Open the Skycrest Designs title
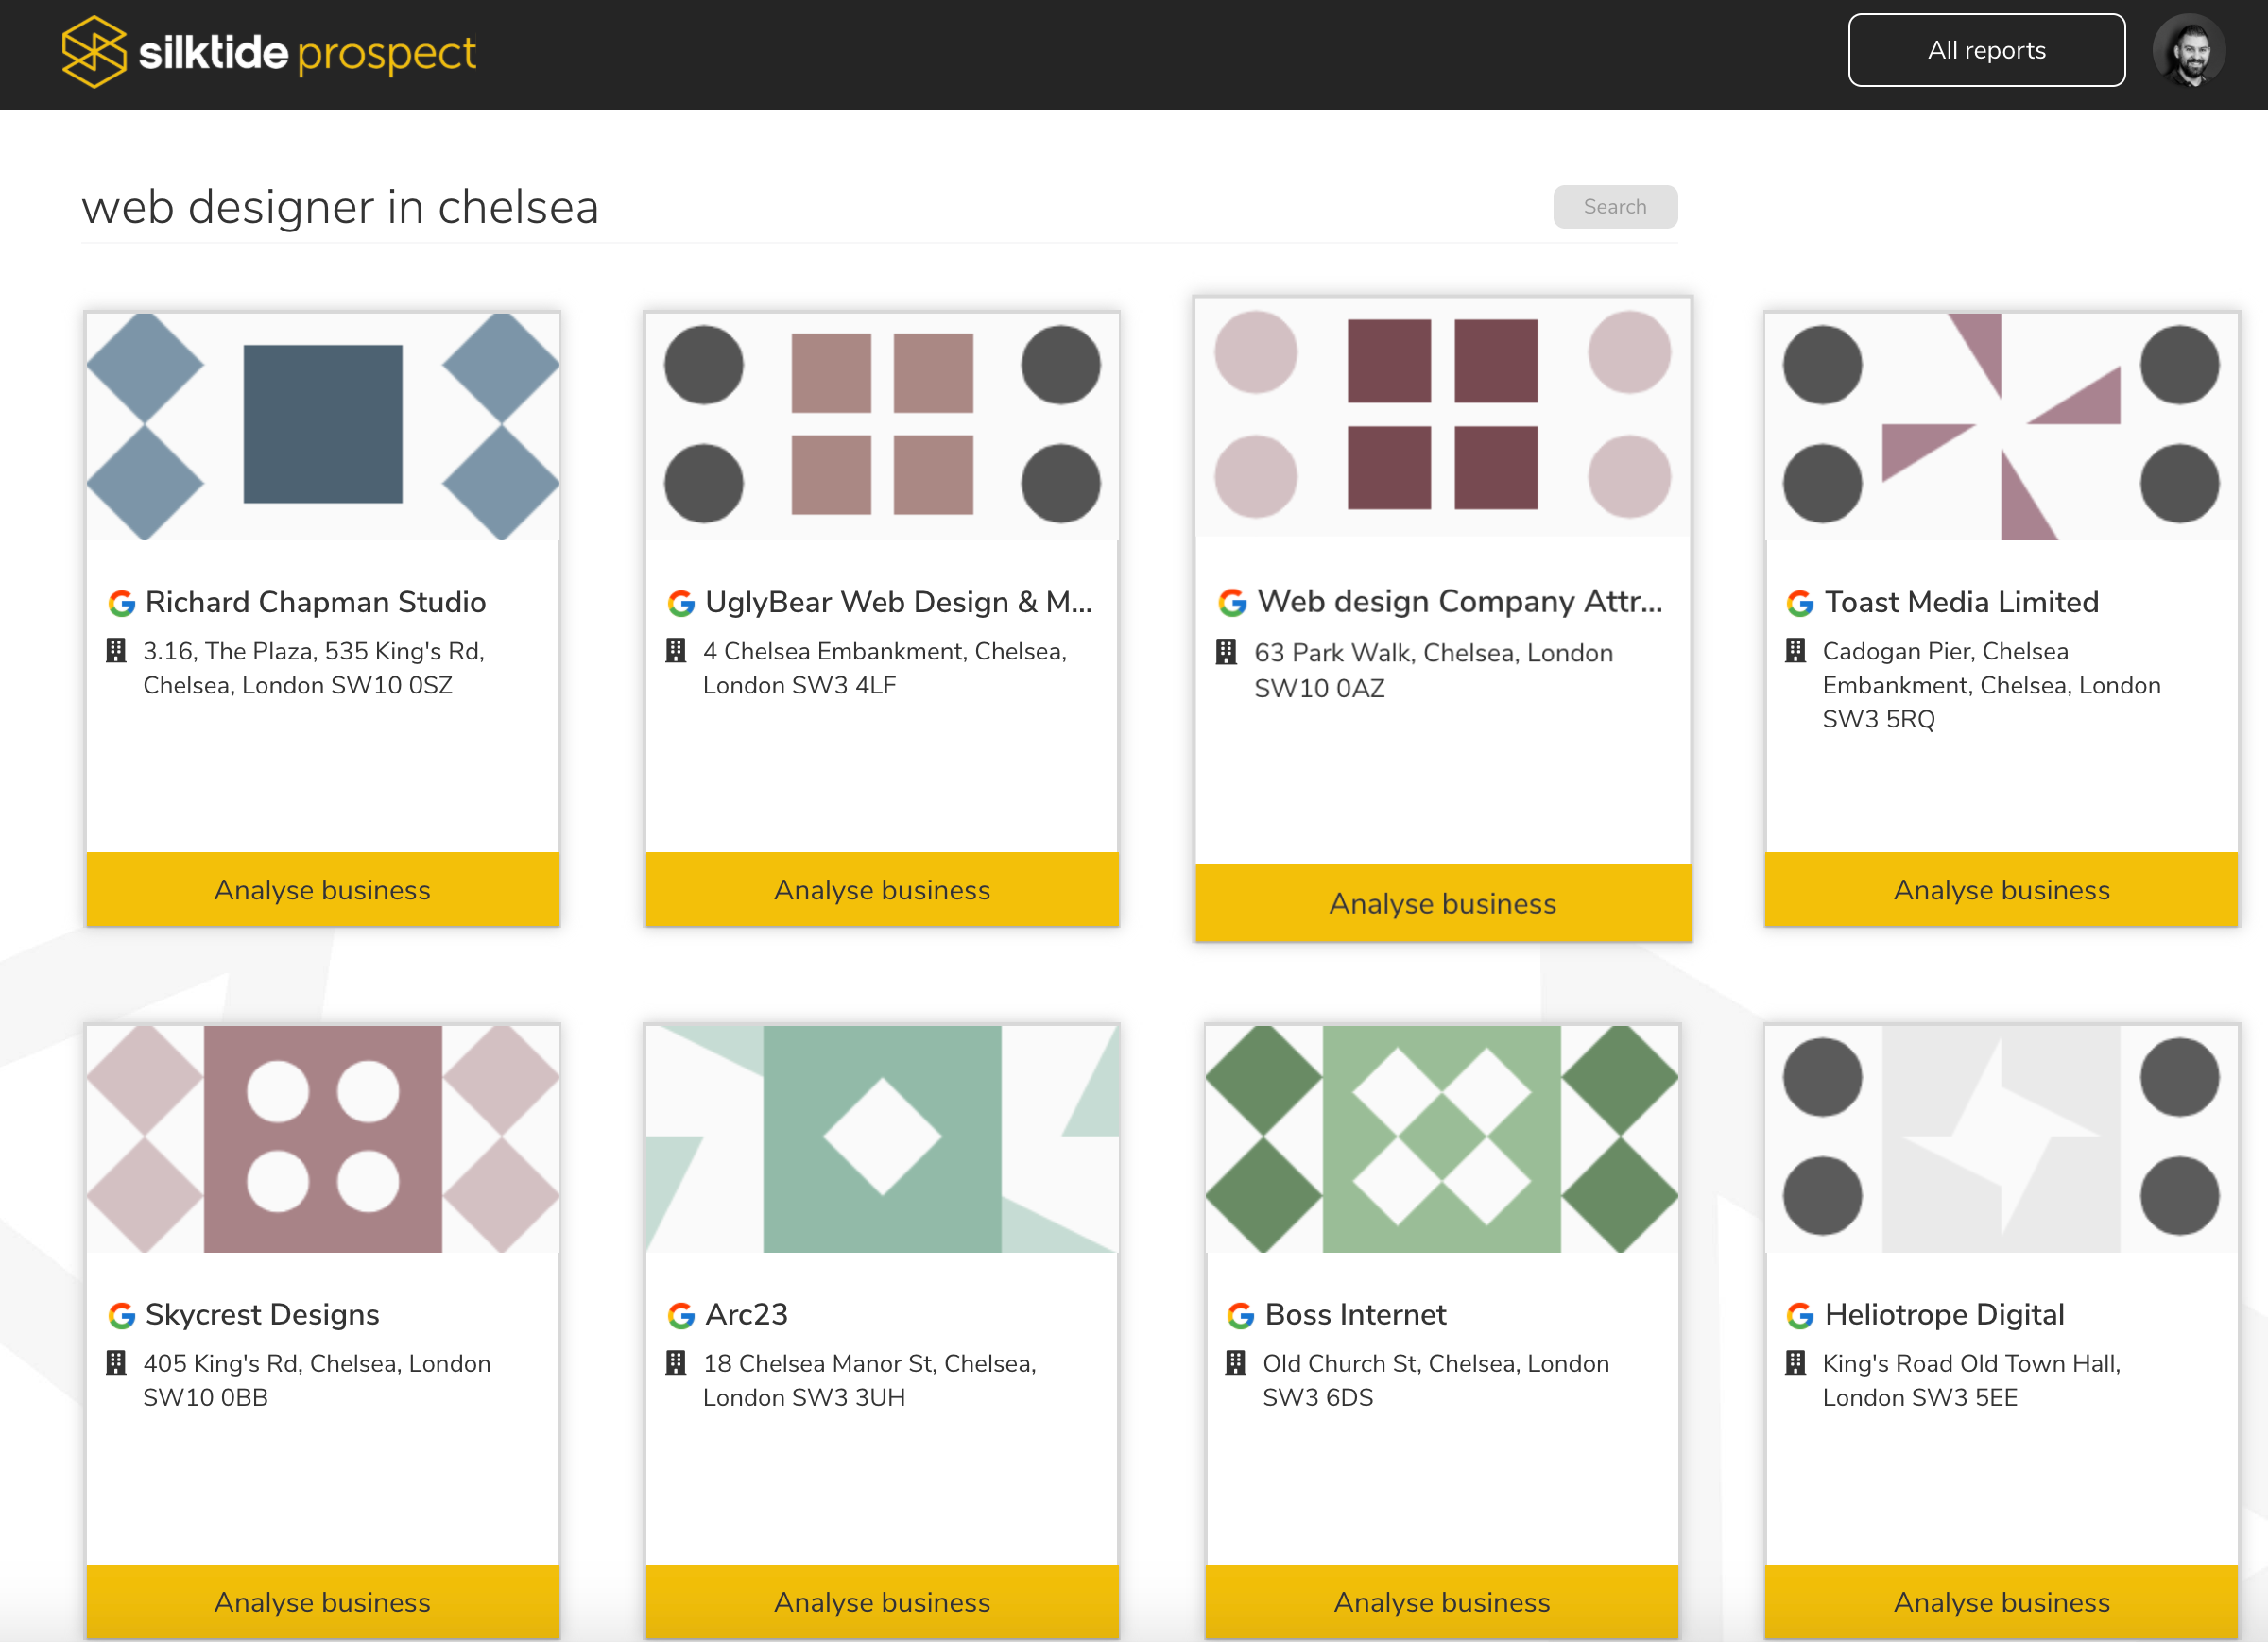Image resolution: width=2268 pixels, height=1642 pixels. 262,1314
